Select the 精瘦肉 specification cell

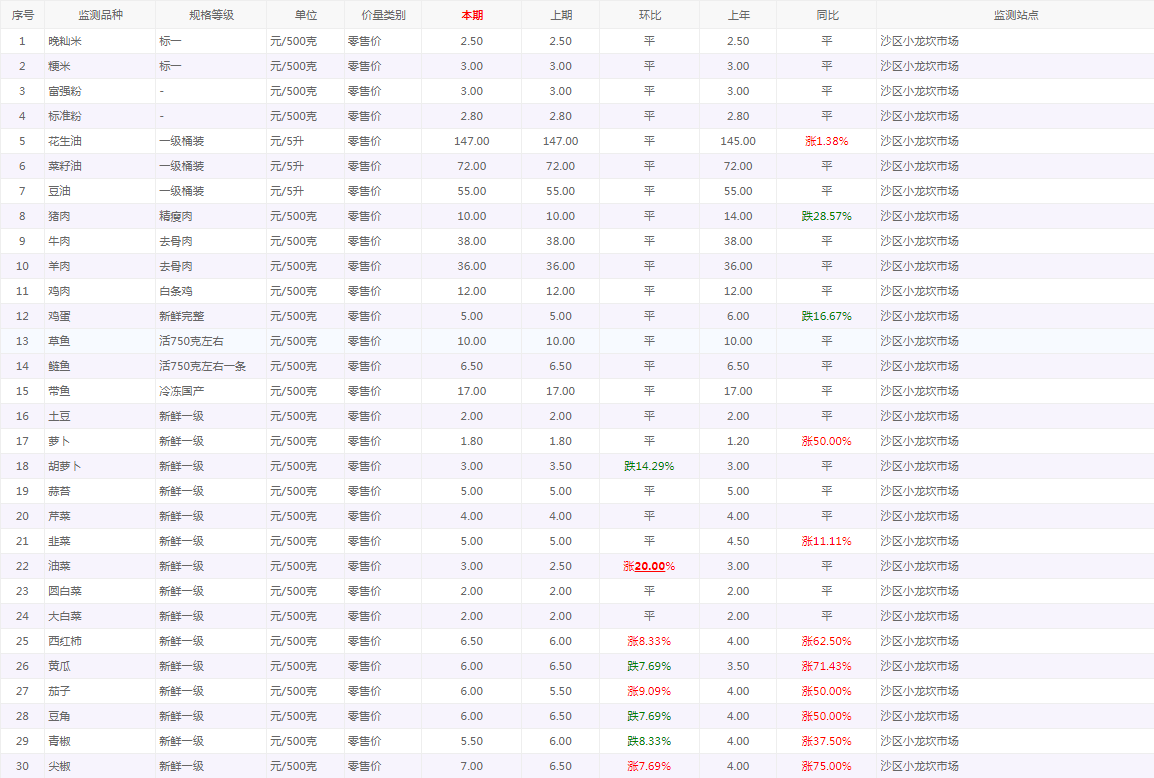point(176,216)
